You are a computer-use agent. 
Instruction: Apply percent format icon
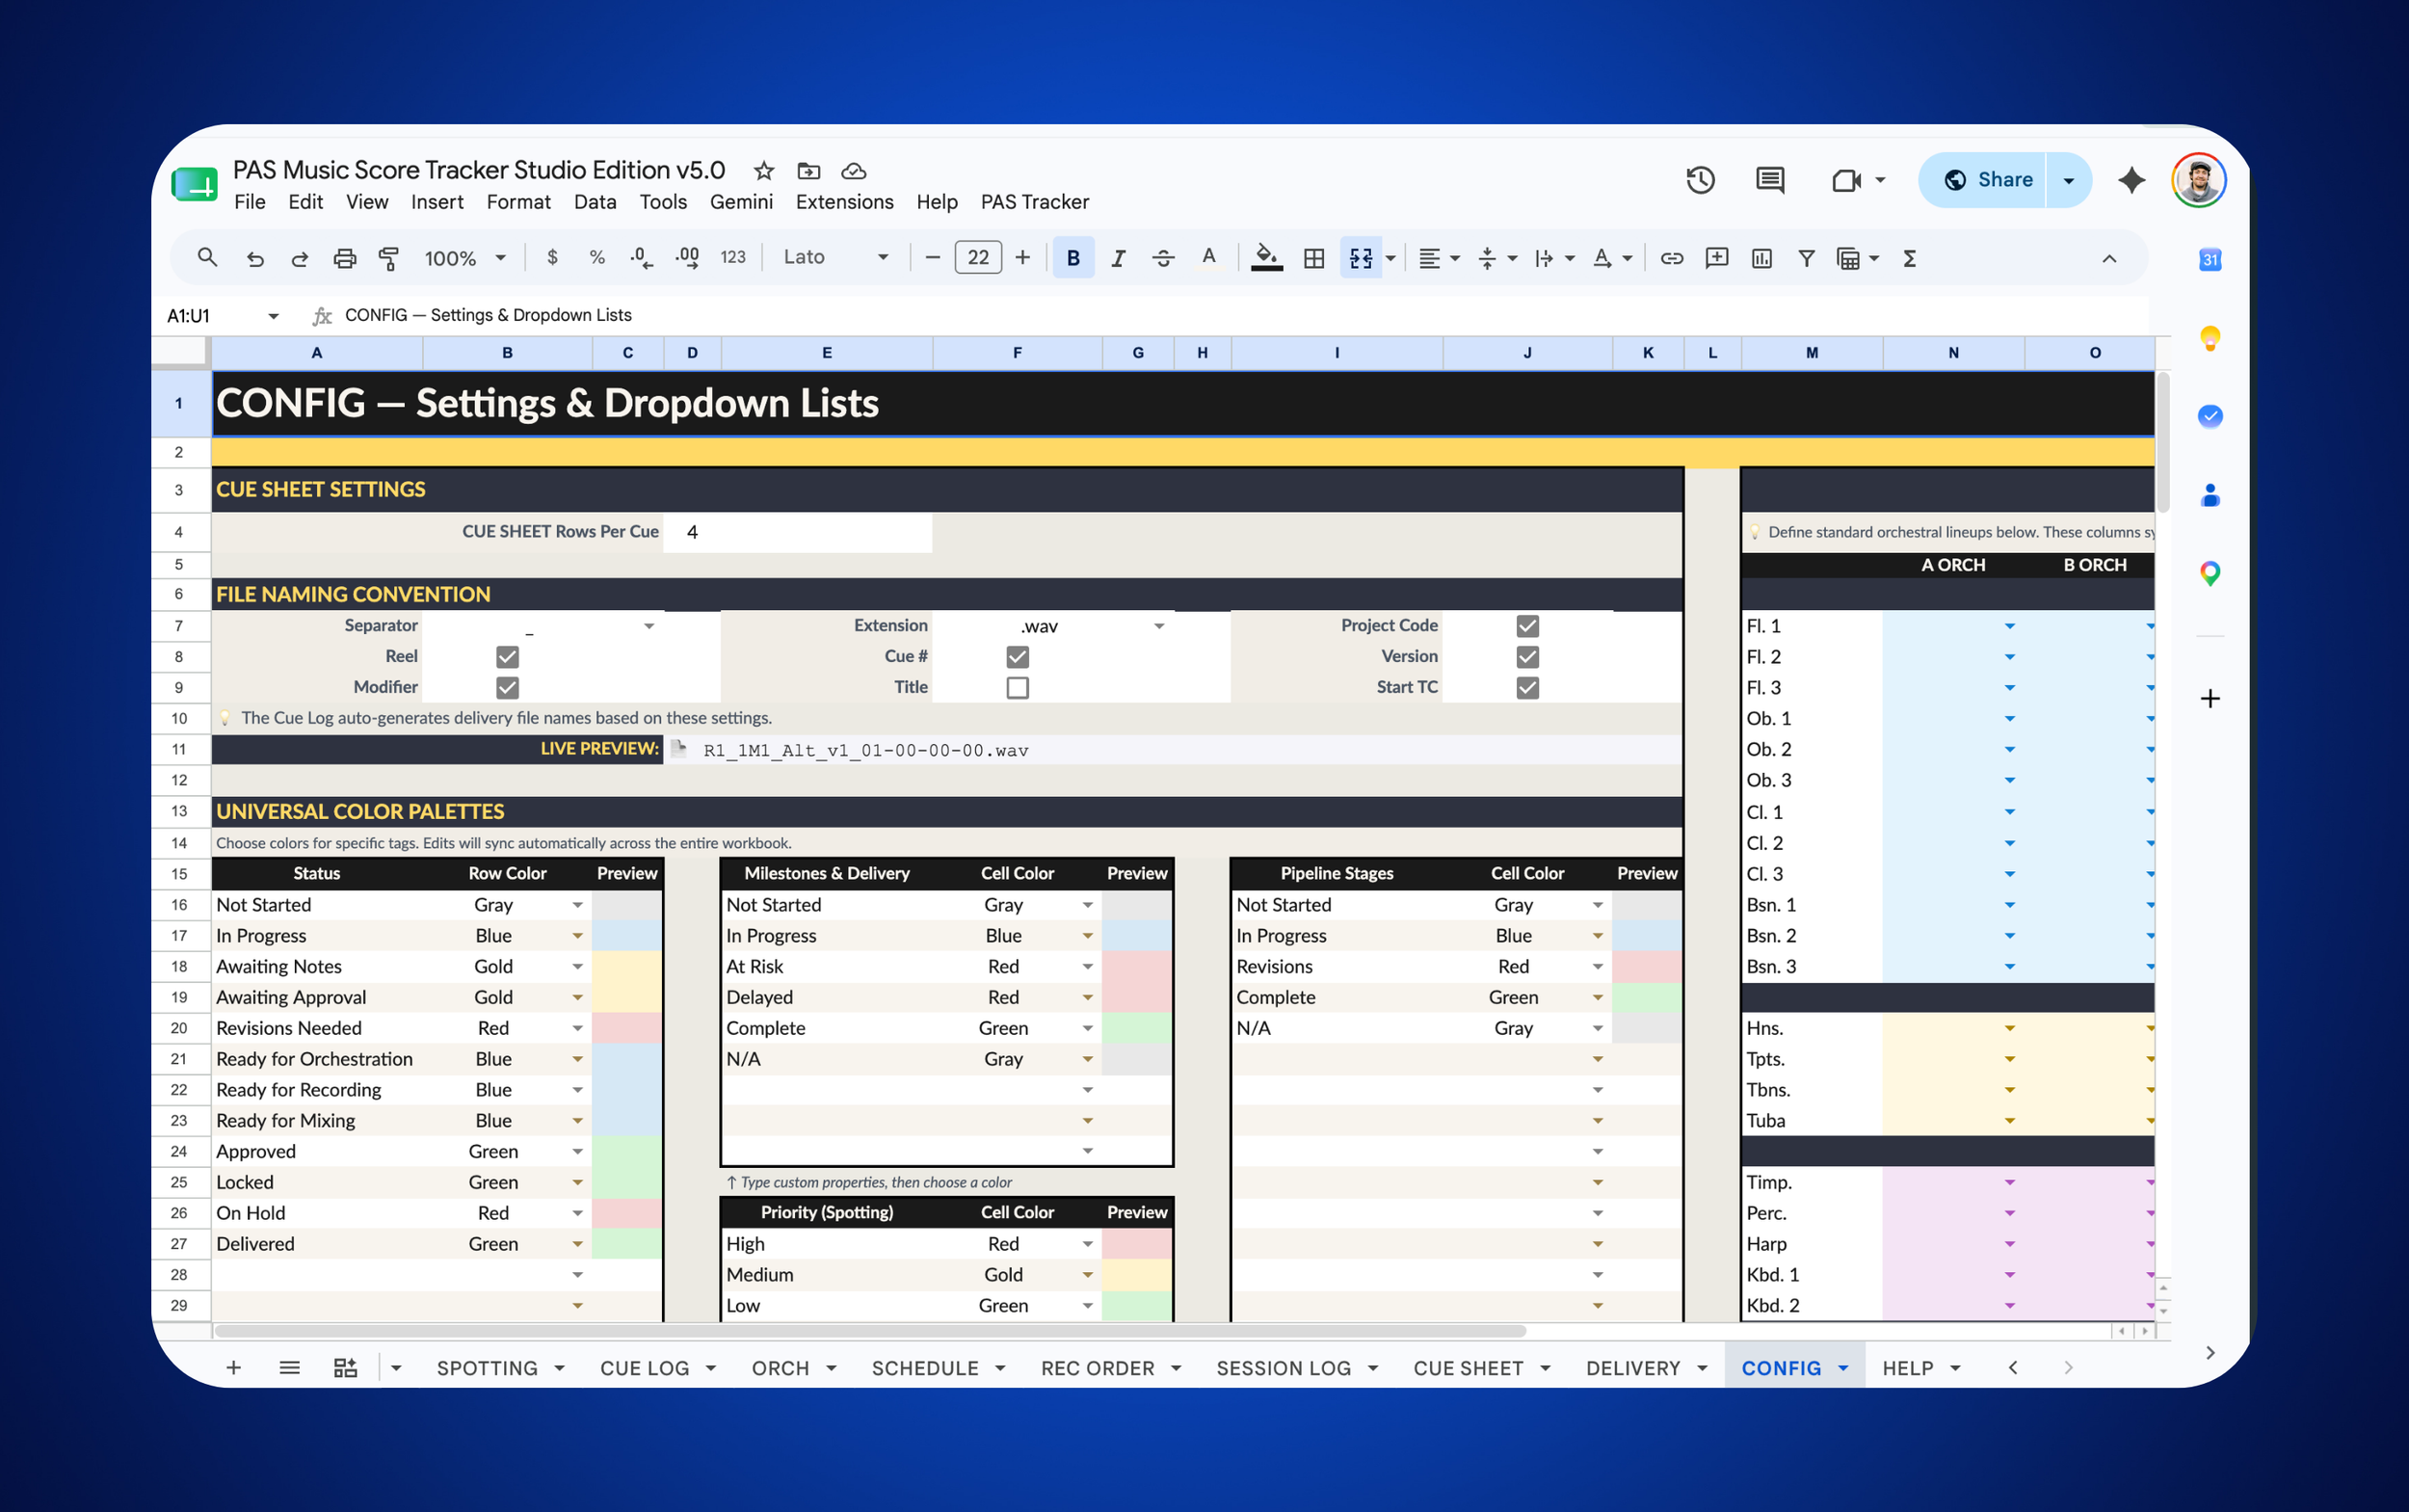pyautogui.click(x=597, y=258)
